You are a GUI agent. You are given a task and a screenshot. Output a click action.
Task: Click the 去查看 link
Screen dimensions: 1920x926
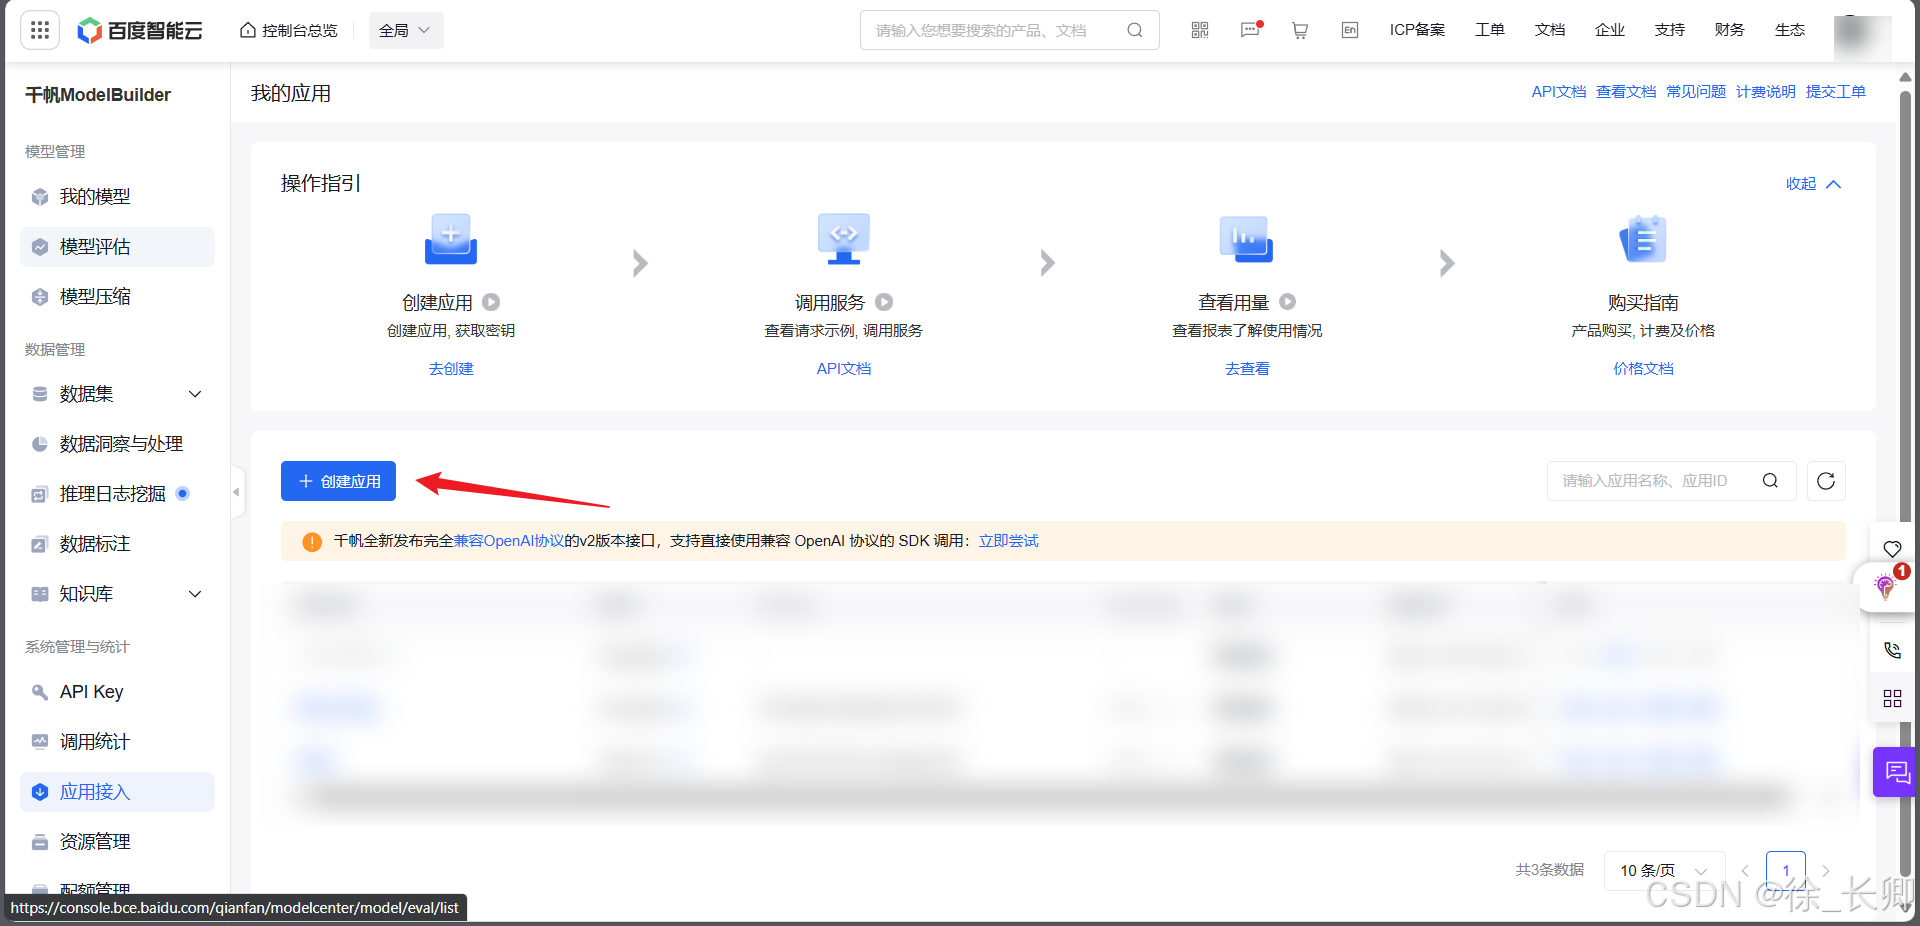coord(1247,369)
